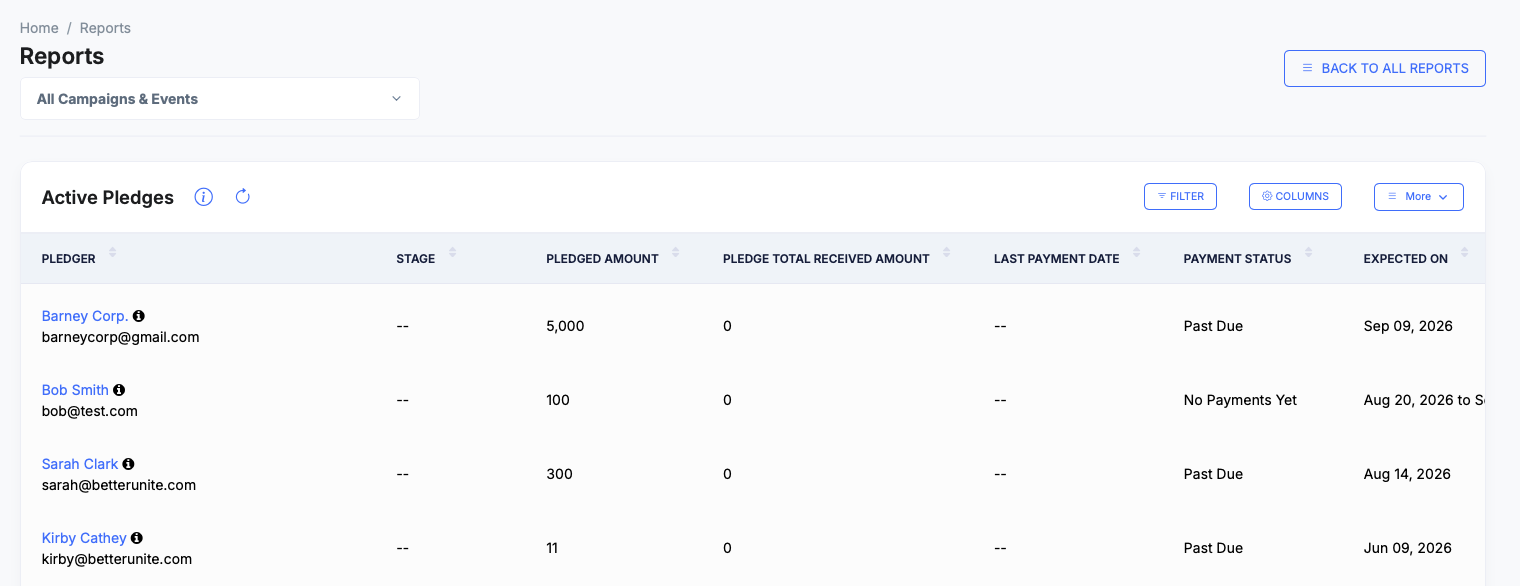Viewport: 1520px width, 586px height.
Task: Go back to all reports
Action: coord(1385,68)
